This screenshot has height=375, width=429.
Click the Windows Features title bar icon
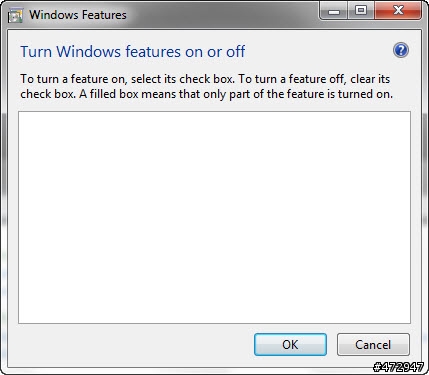point(15,15)
